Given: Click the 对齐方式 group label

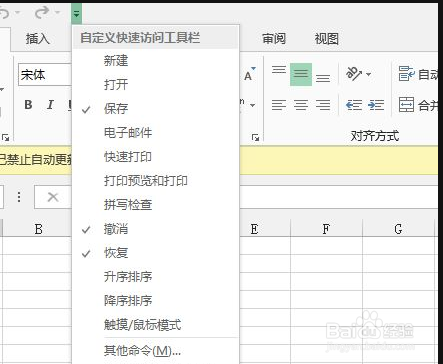Looking at the screenshot, I should 374,136.
